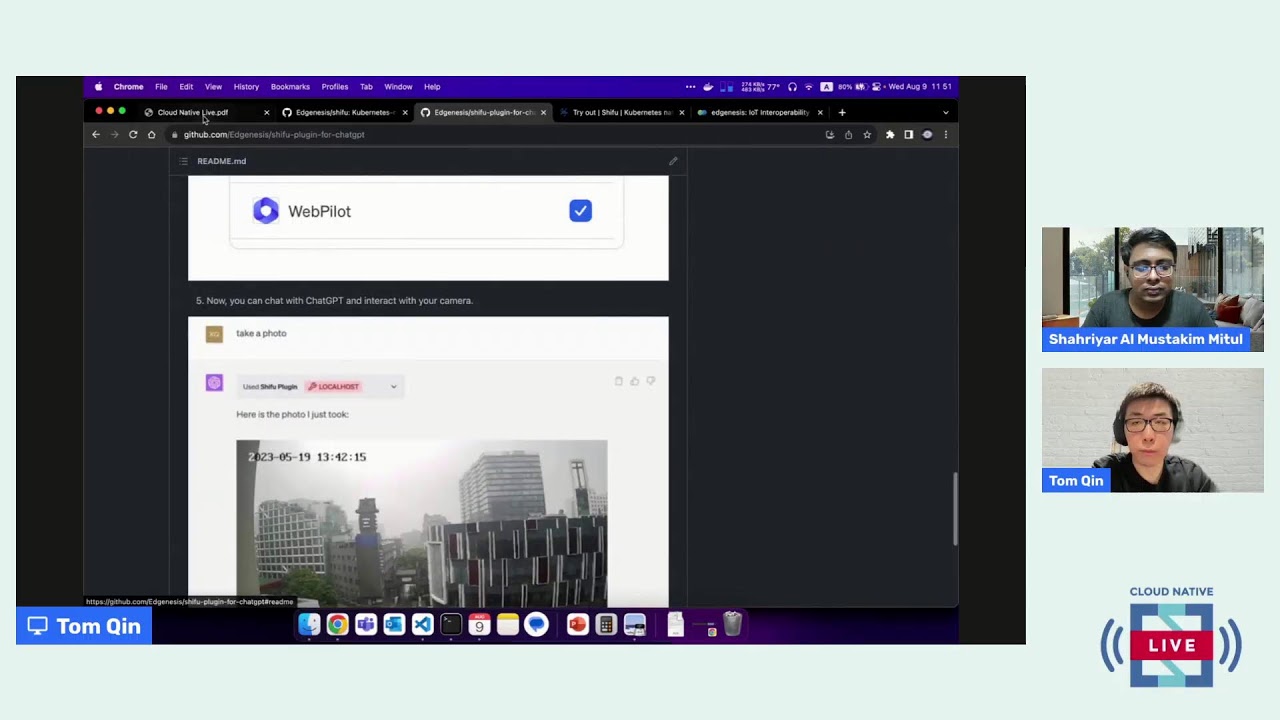
Task: Open the Calendar app in the Dock
Action: (x=479, y=625)
